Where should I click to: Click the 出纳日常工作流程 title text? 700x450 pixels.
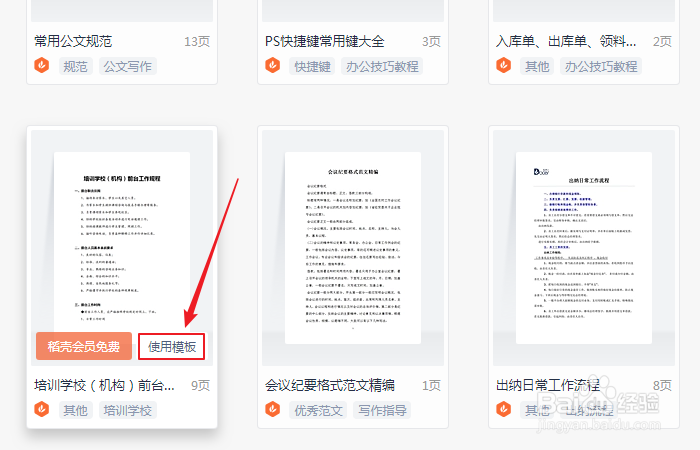(547, 385)
